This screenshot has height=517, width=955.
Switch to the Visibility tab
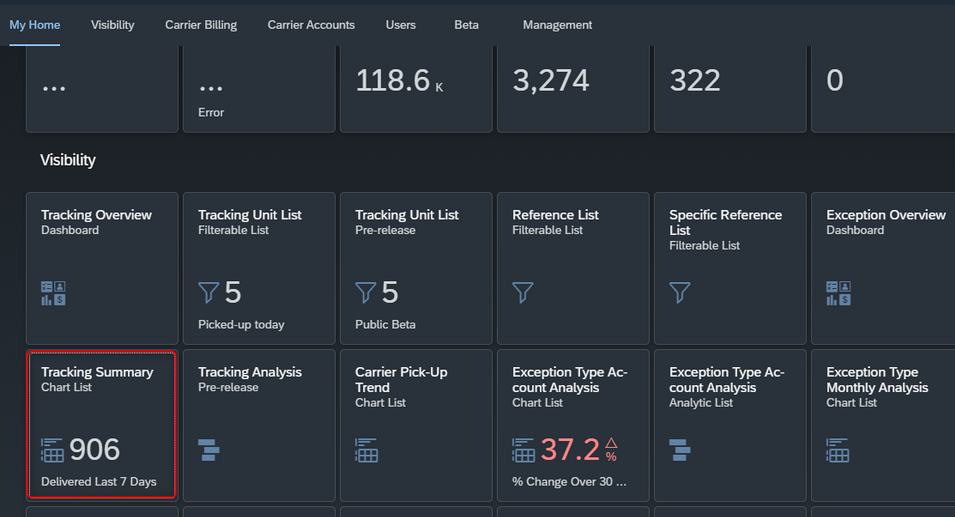[x=113, y=25]
